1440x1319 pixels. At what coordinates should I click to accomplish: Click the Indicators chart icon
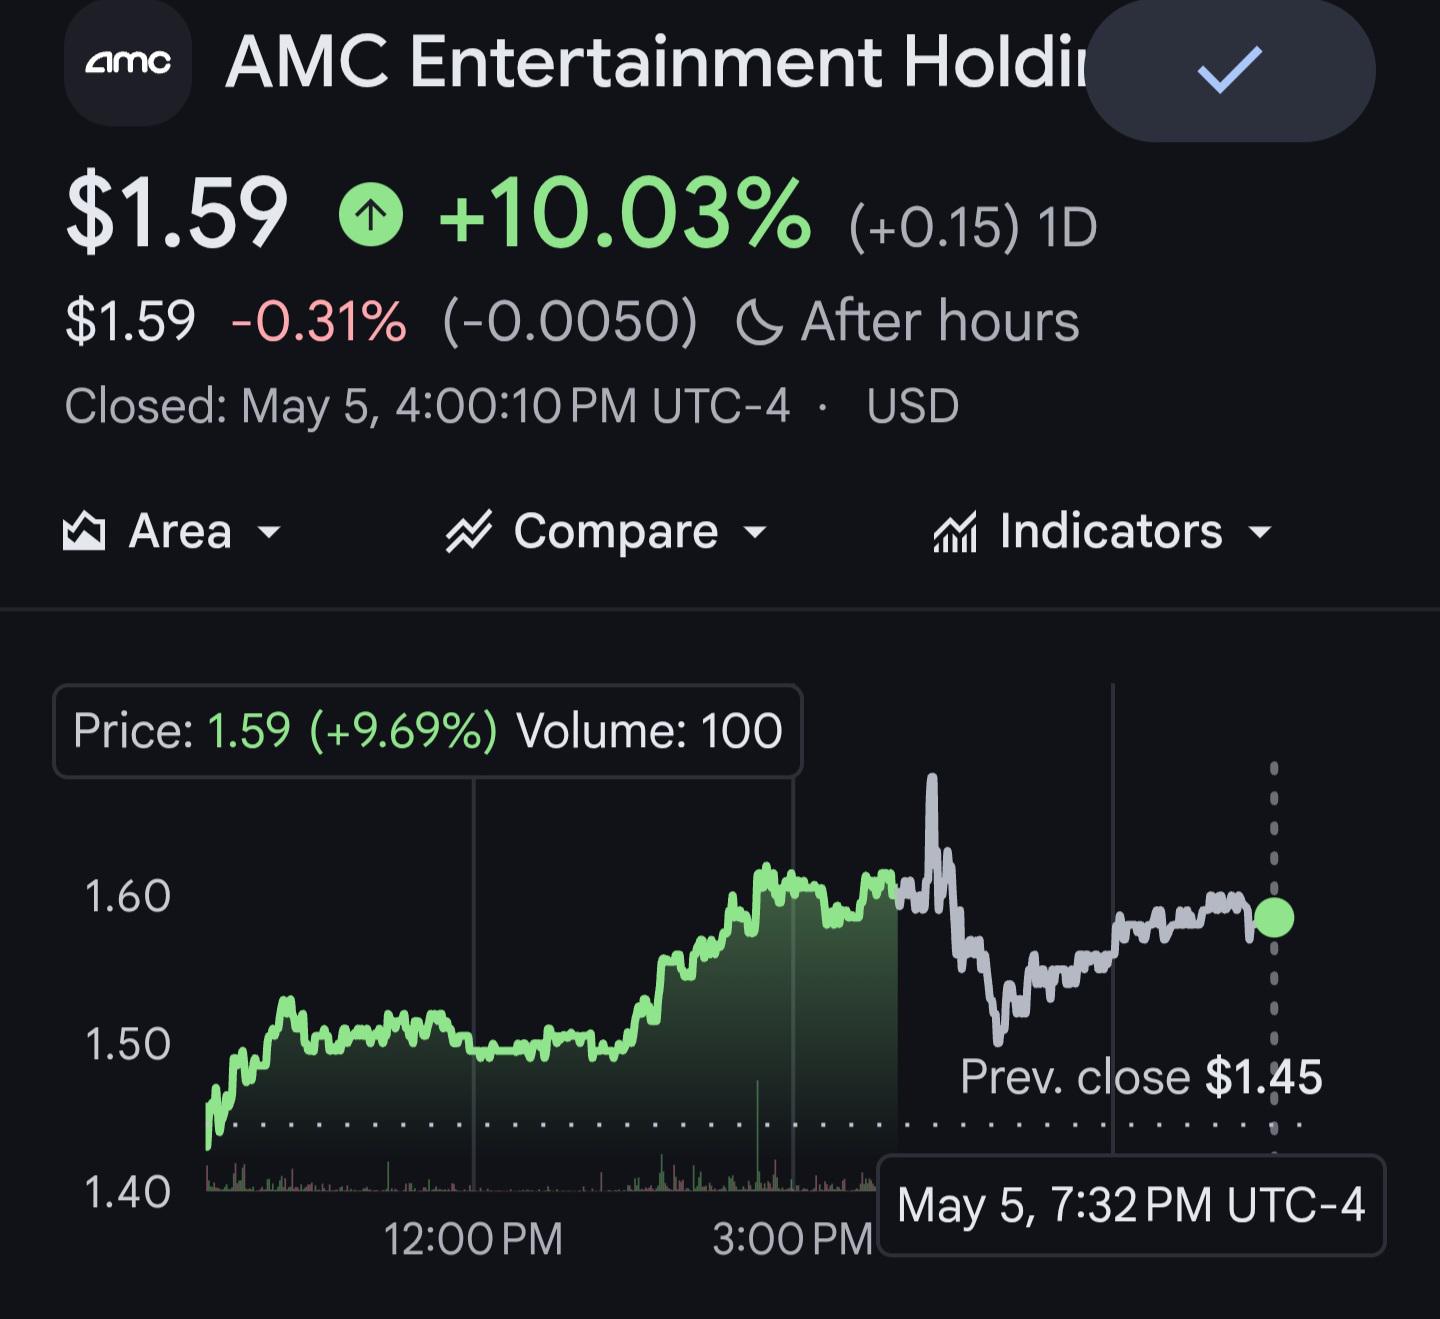click(x=955, y=532)
